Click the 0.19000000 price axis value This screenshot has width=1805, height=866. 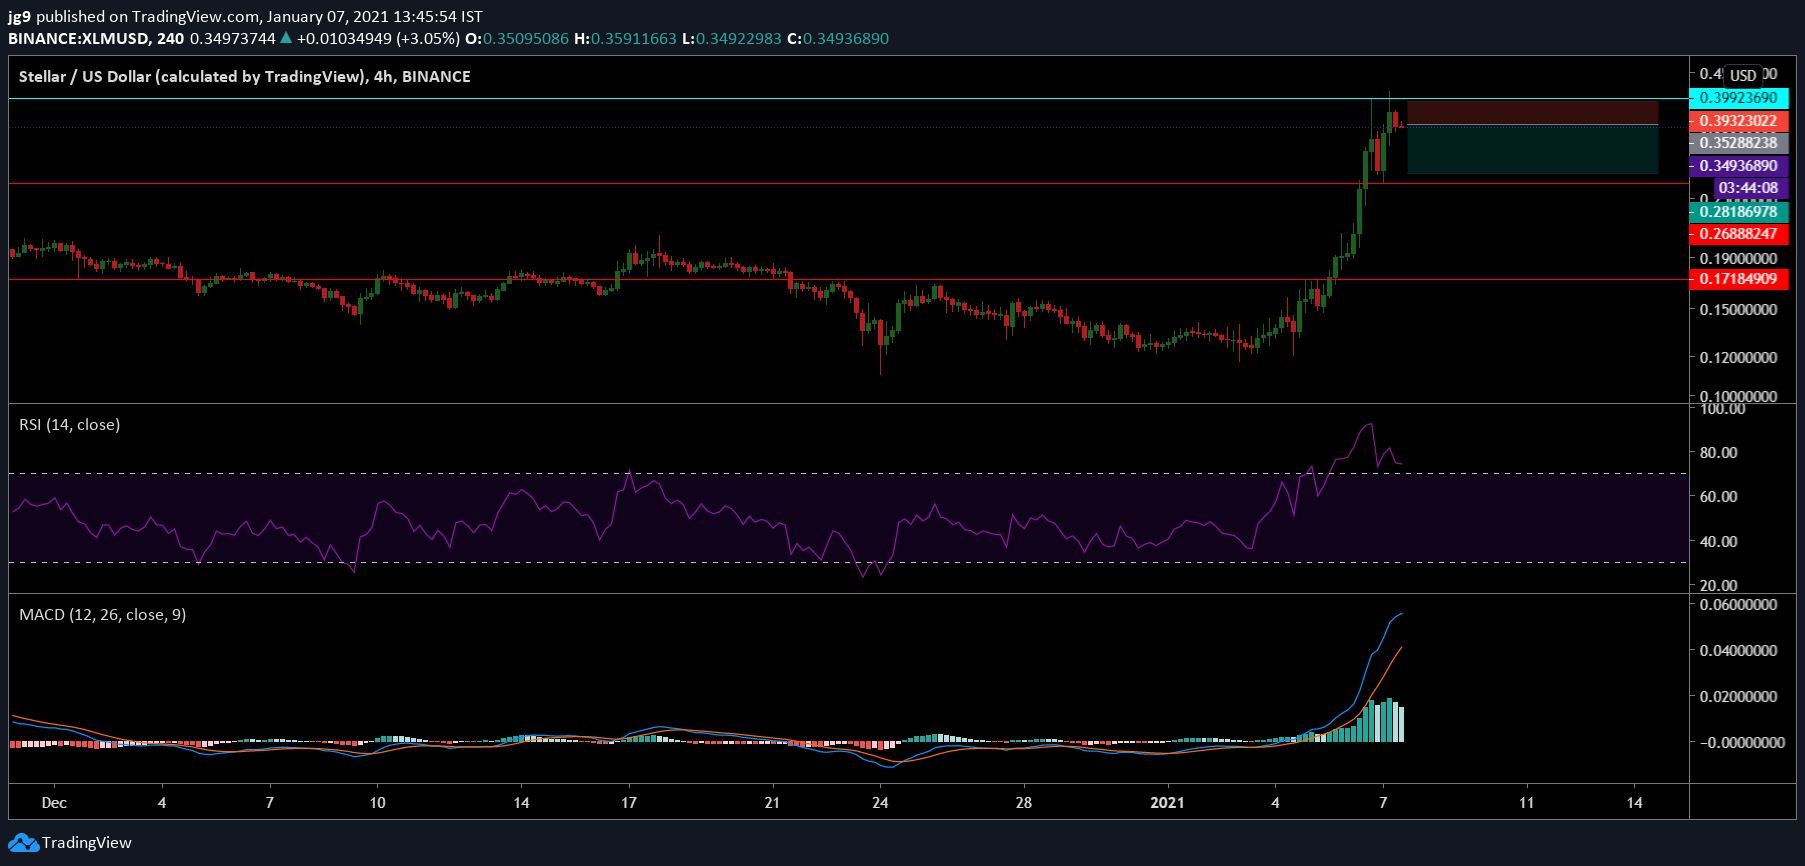coord(1738,258)
